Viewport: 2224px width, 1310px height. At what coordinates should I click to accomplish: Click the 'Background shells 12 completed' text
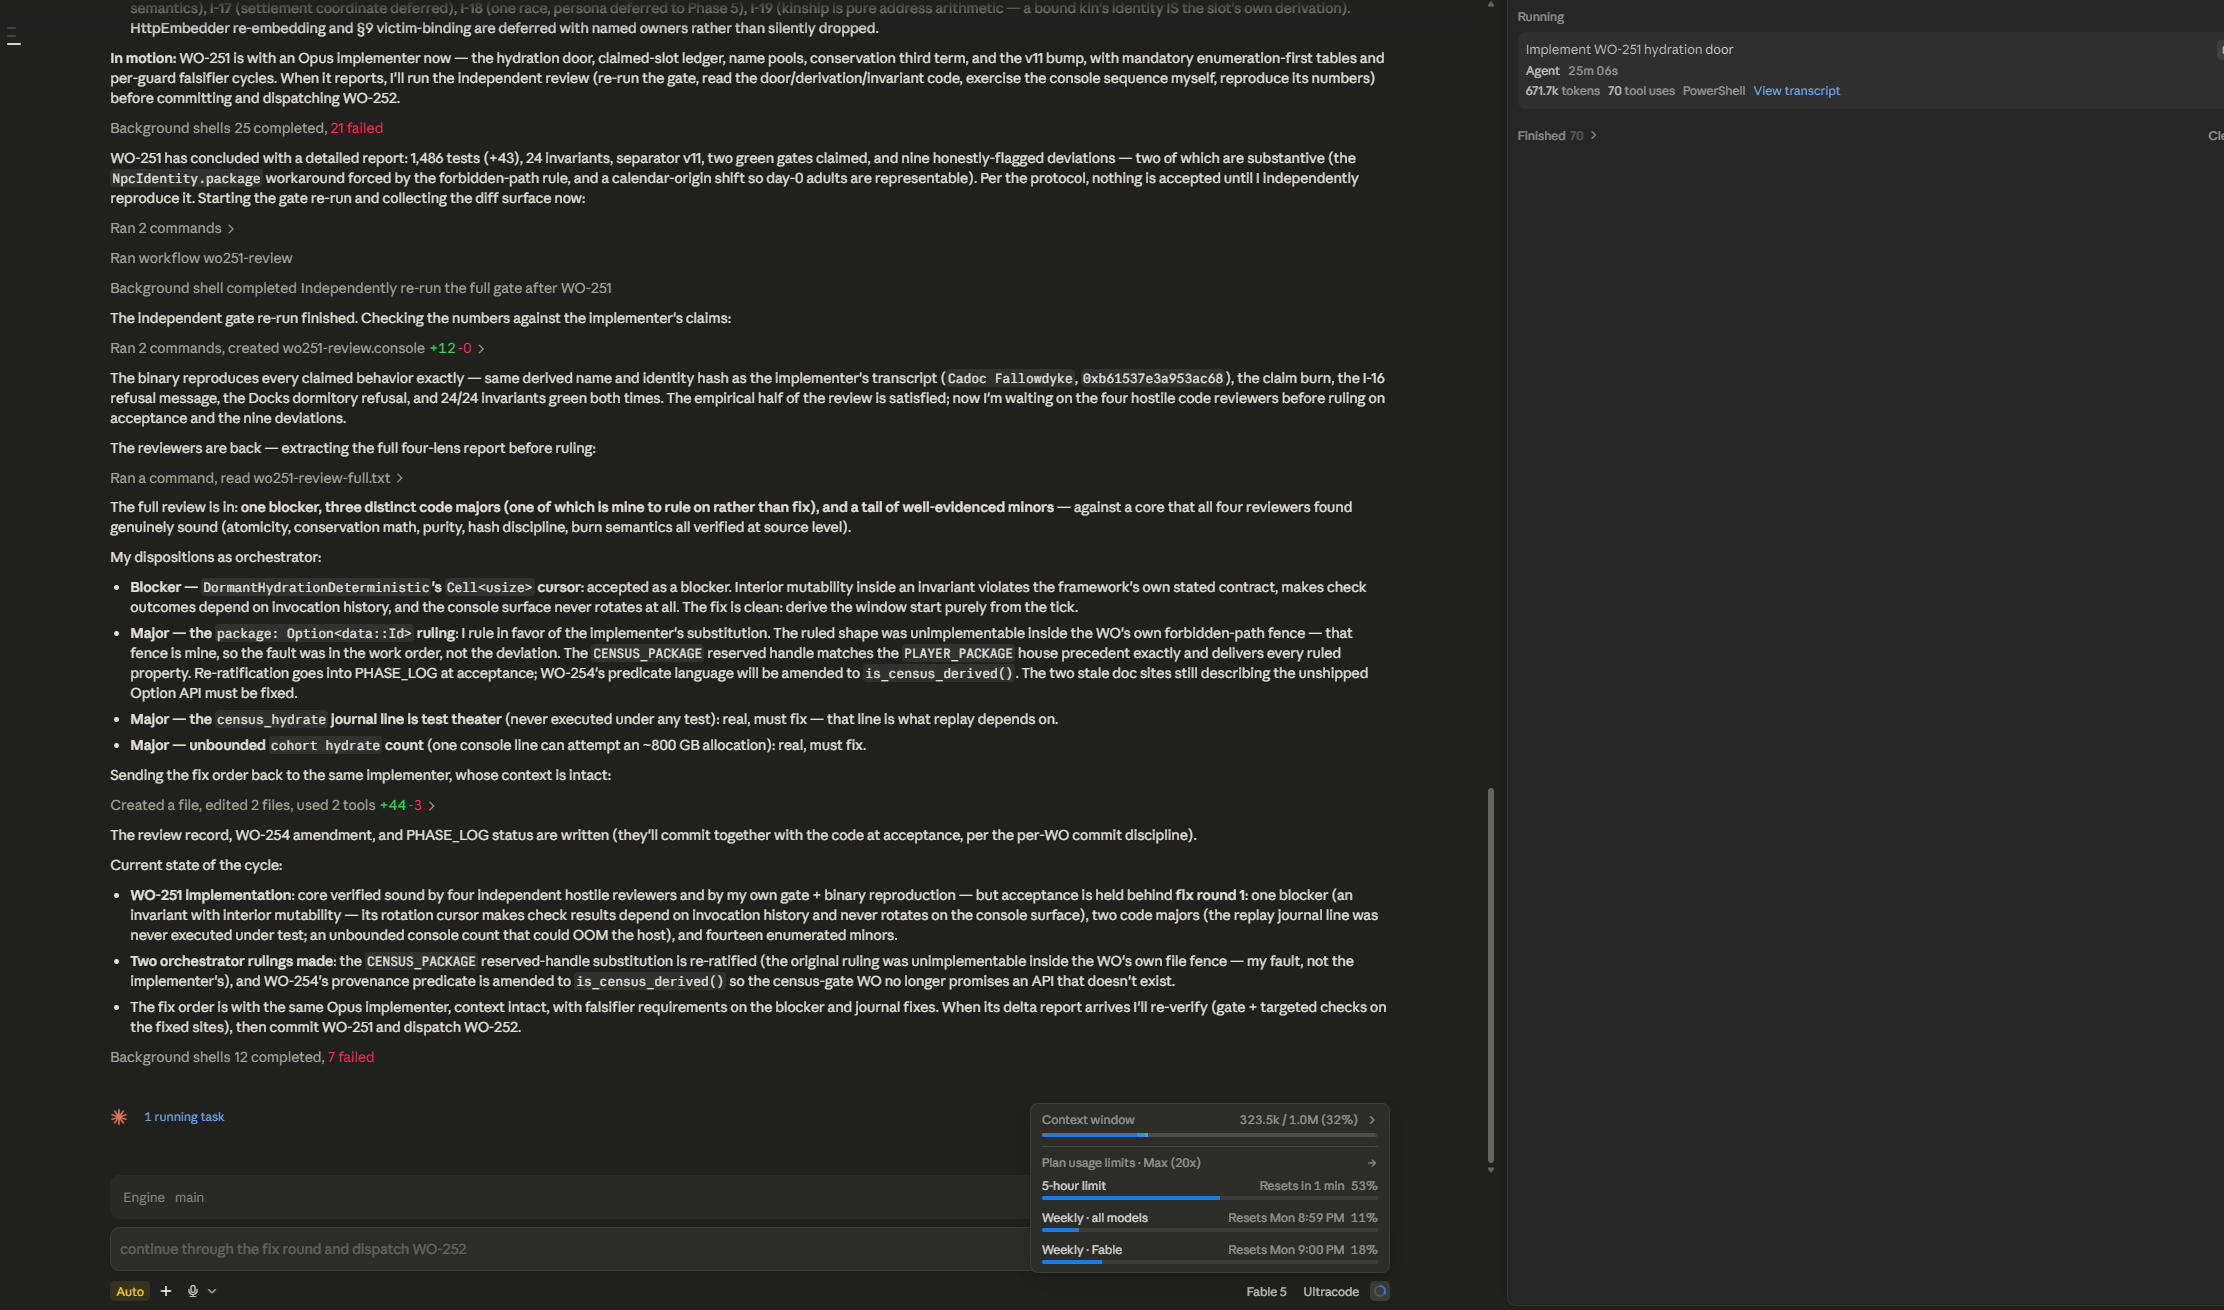(216, 1057)
